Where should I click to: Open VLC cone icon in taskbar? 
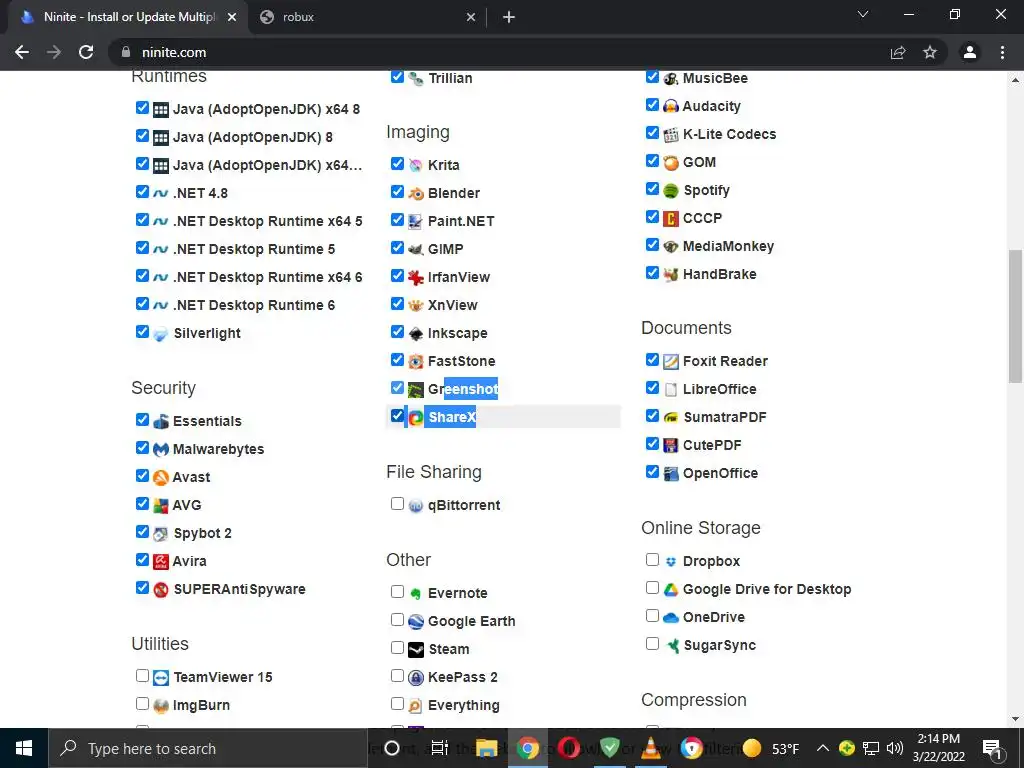point(650,748)
